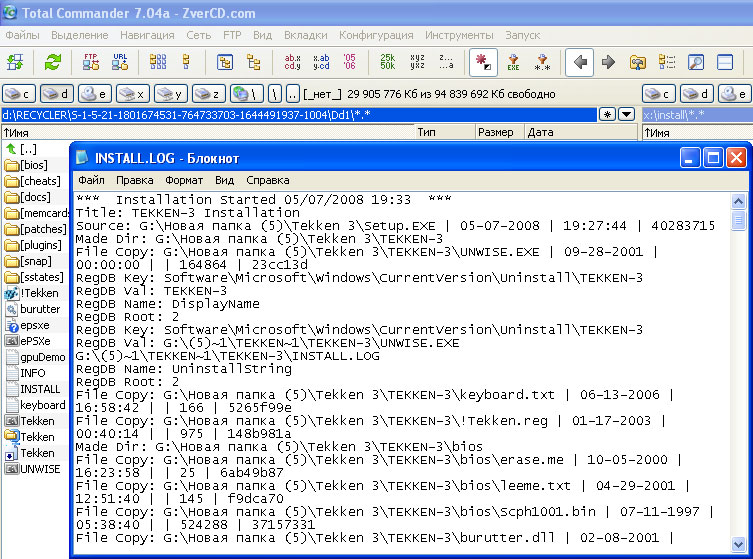Image resolution: width=753 pixels, height=559 pixels.
Task: Go up via [..] entry
Action: click(x=21, y=149)
